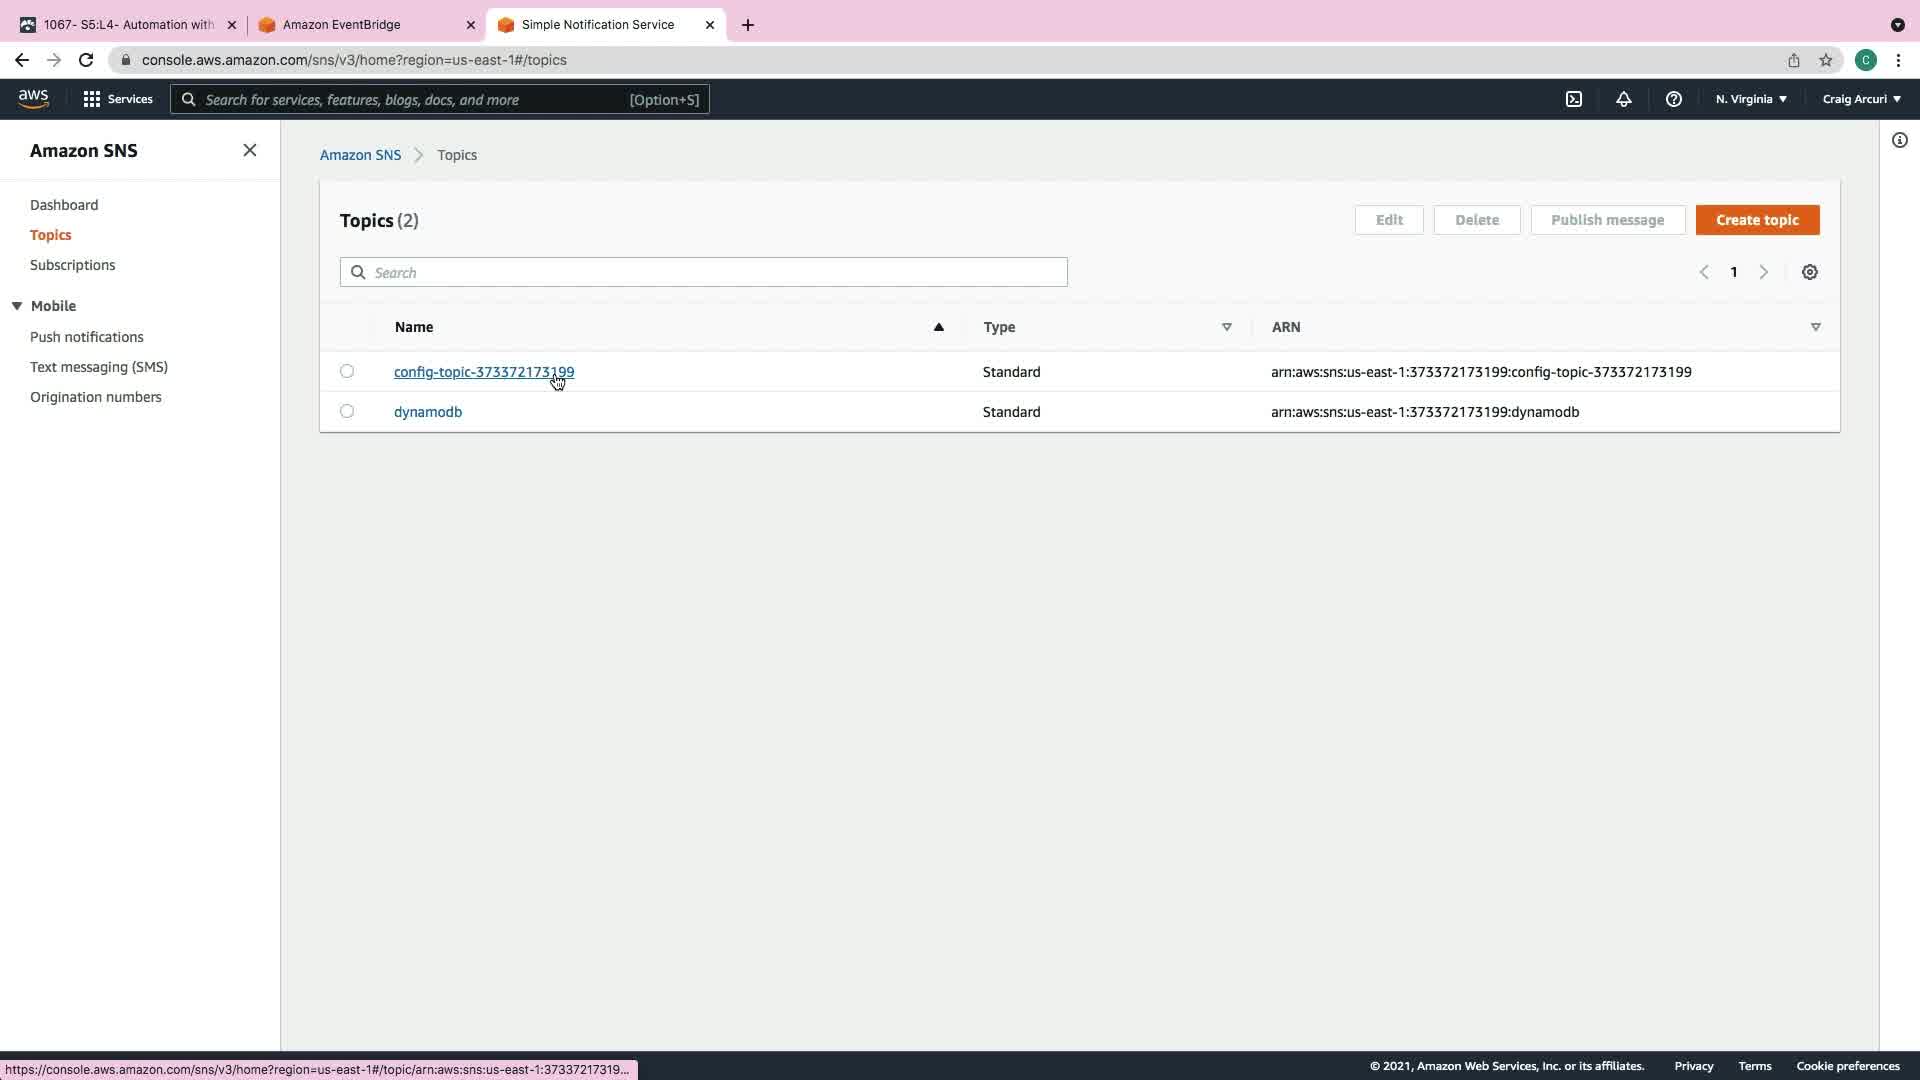Open table preferences gear icon
This screenshot has width=1920, height=1080.
(x=1809, y=272)
